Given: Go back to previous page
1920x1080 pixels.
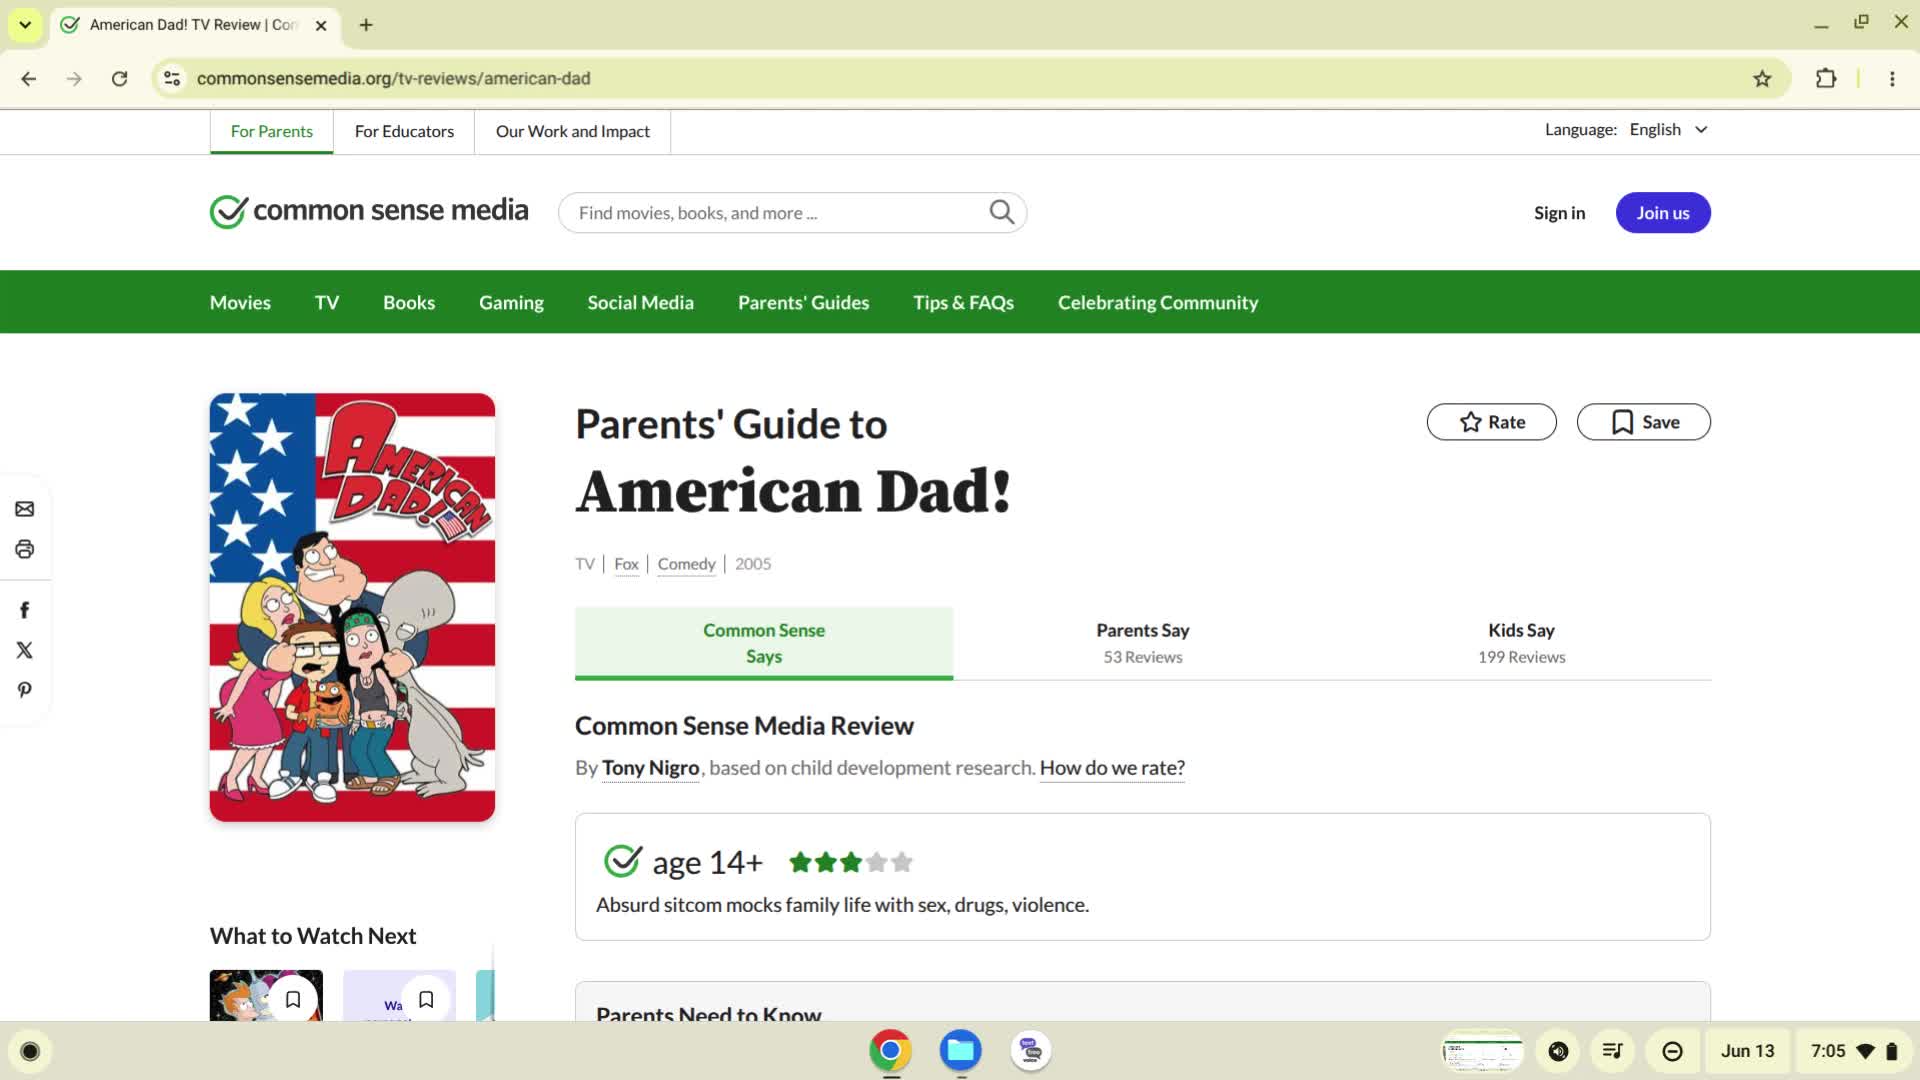Looking at the screenshot, I should [29, 78].
